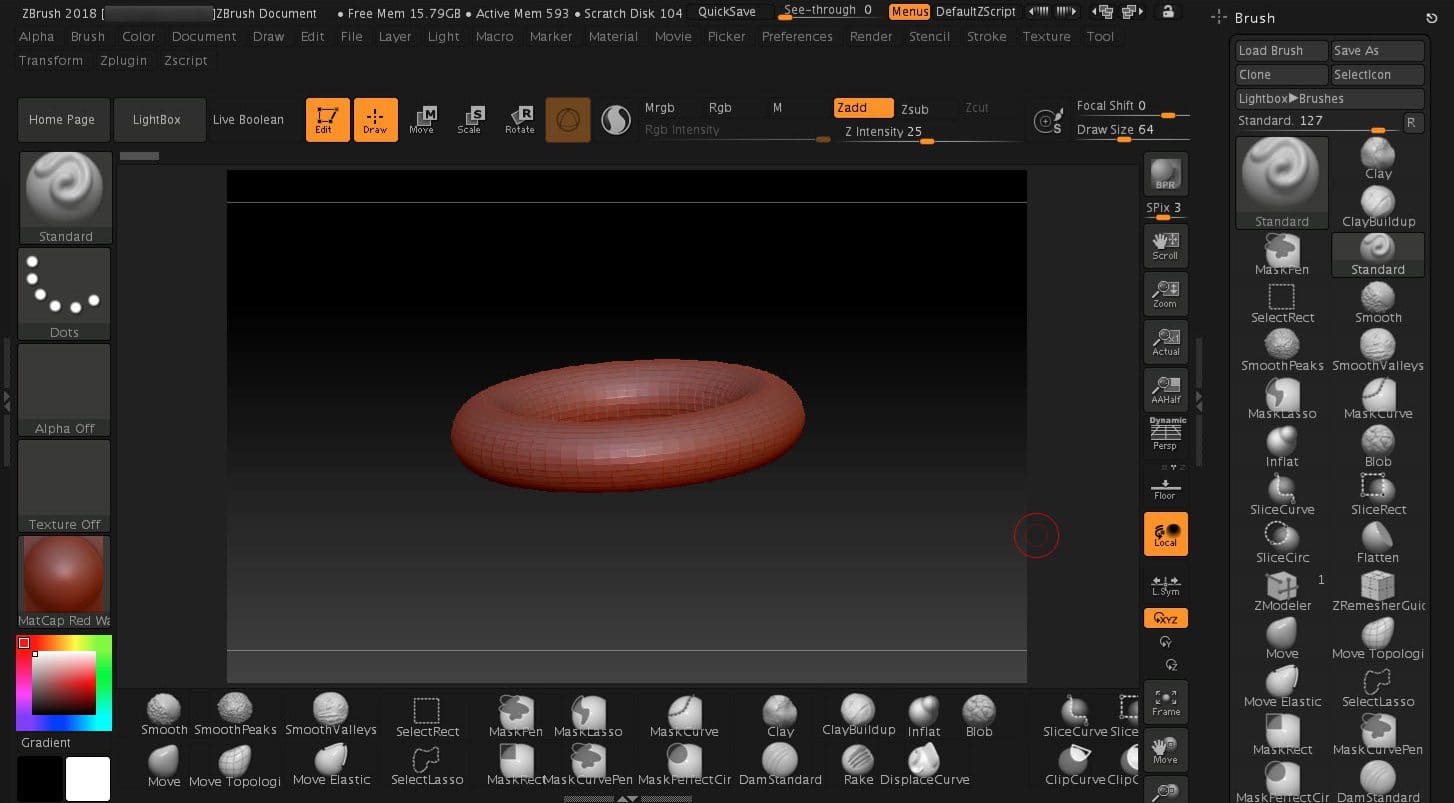Select the Mrgb channel mode

click(660, 108)
